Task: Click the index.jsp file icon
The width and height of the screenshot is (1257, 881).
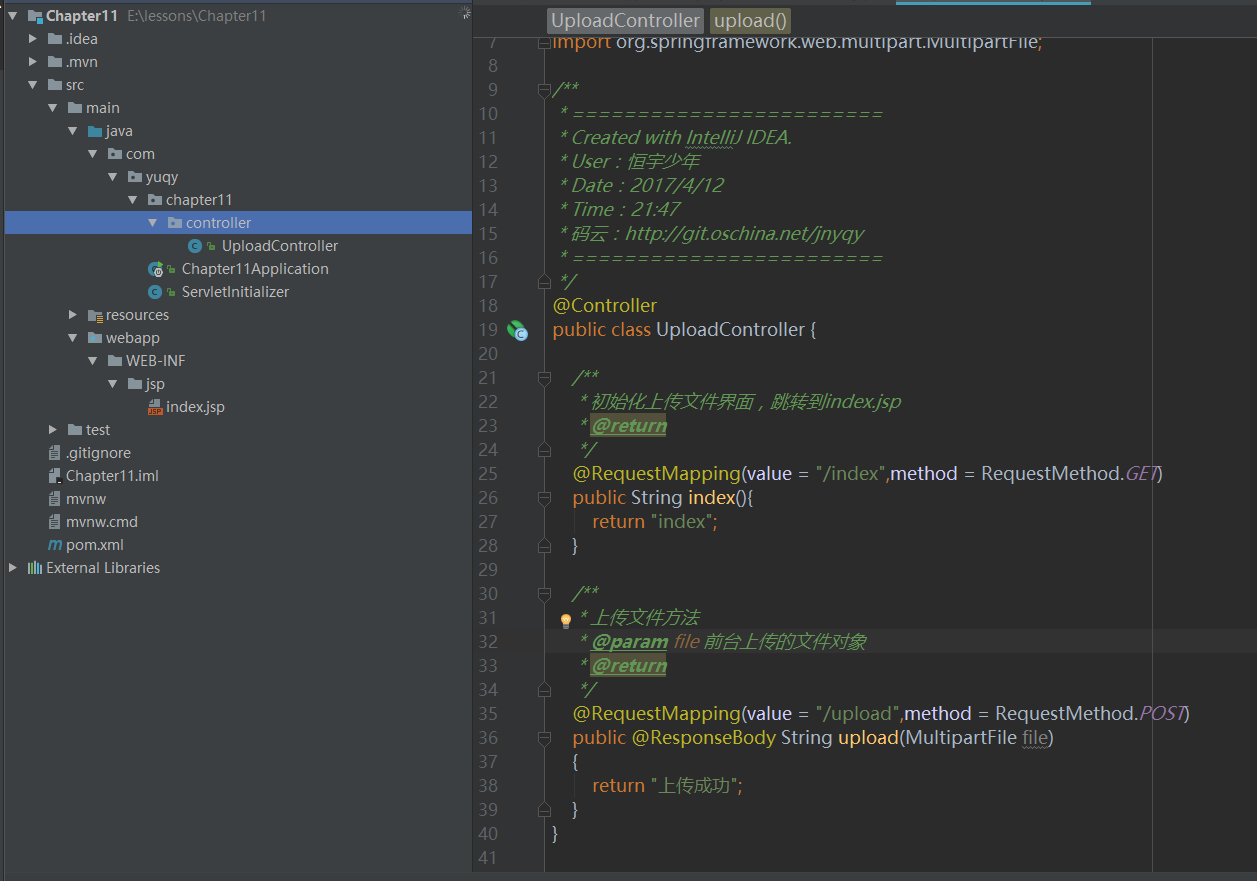Action: coord(155,407)
